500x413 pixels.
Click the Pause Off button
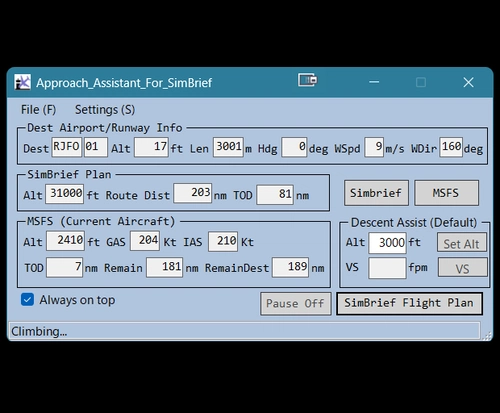[295, 304]
